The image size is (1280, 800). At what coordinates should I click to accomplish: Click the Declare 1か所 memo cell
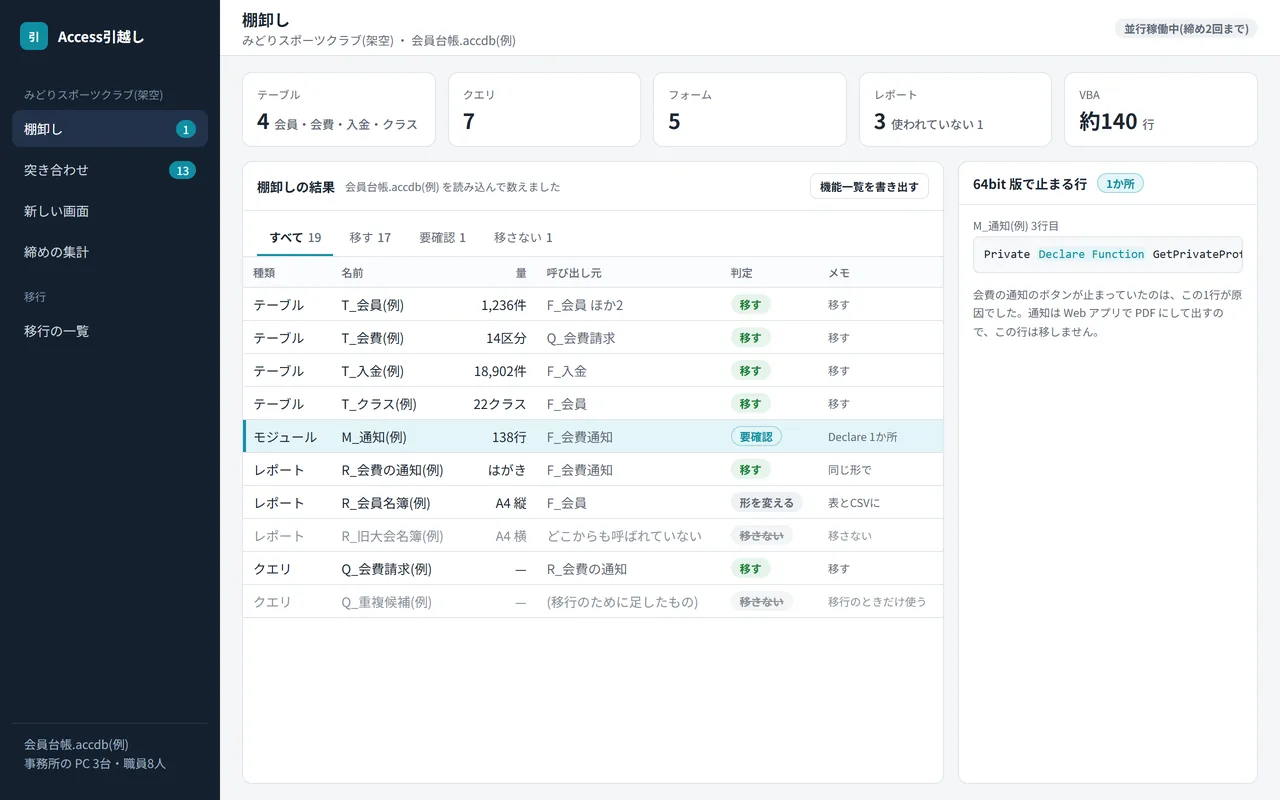coord(862,437)
